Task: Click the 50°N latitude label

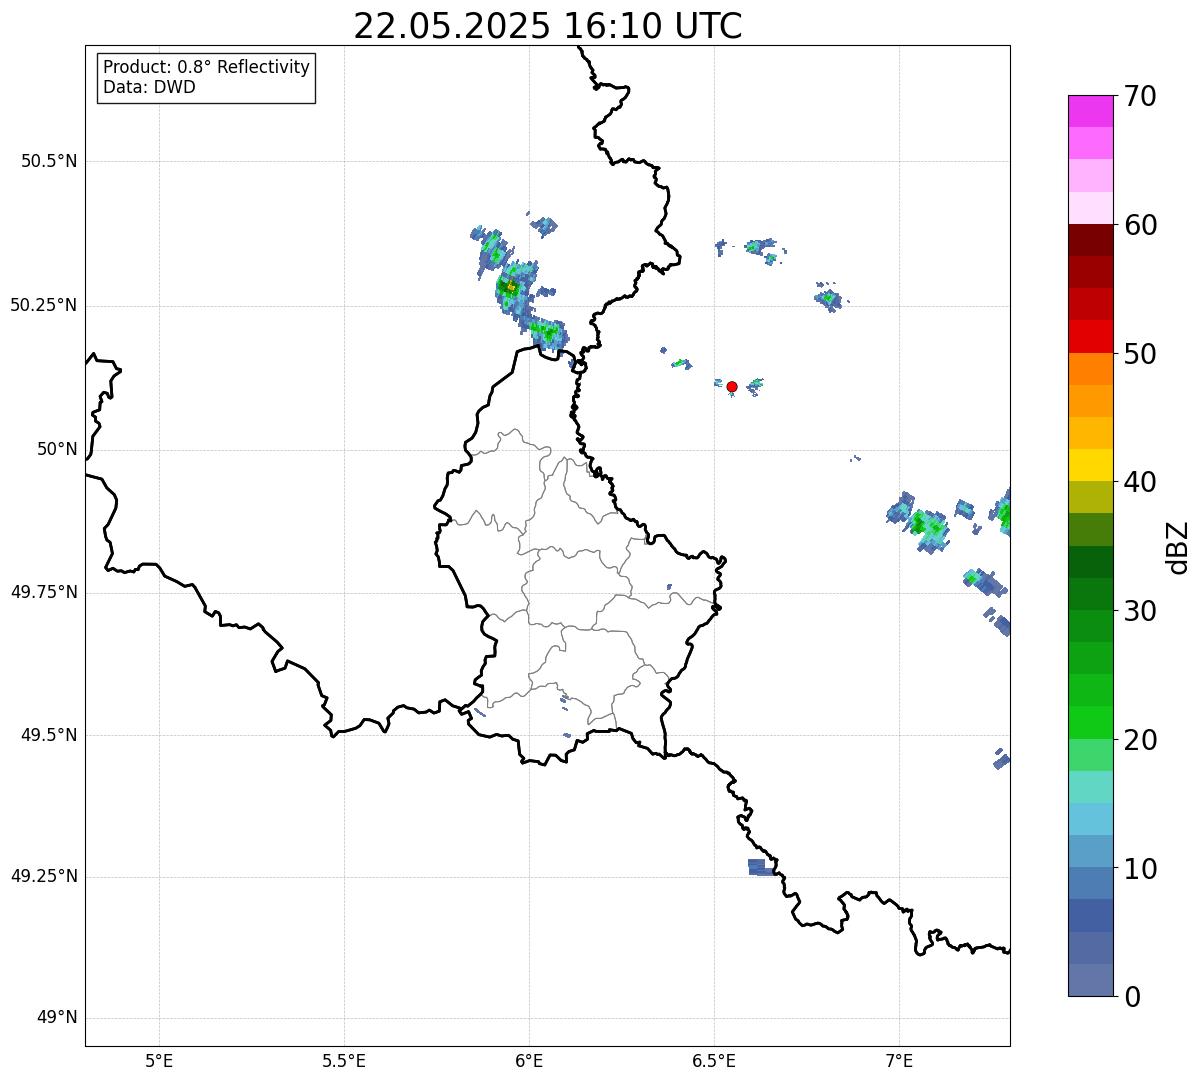Action: 57,449
